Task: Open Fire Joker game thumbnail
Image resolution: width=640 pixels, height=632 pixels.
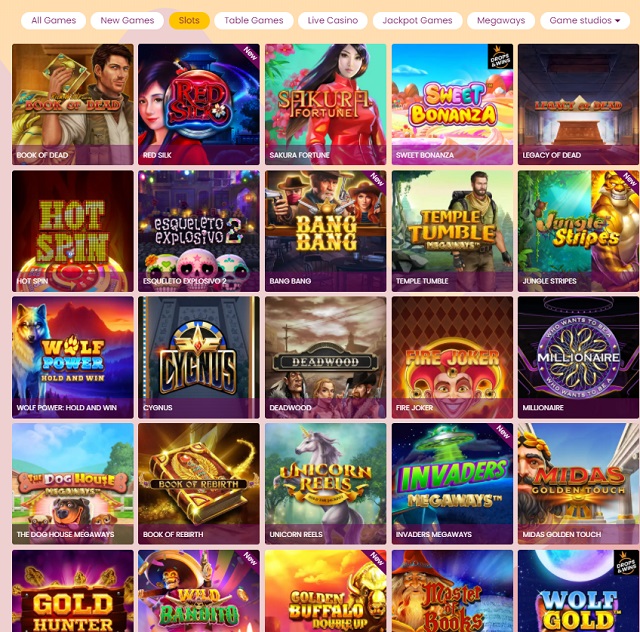Action: (452, 358)
